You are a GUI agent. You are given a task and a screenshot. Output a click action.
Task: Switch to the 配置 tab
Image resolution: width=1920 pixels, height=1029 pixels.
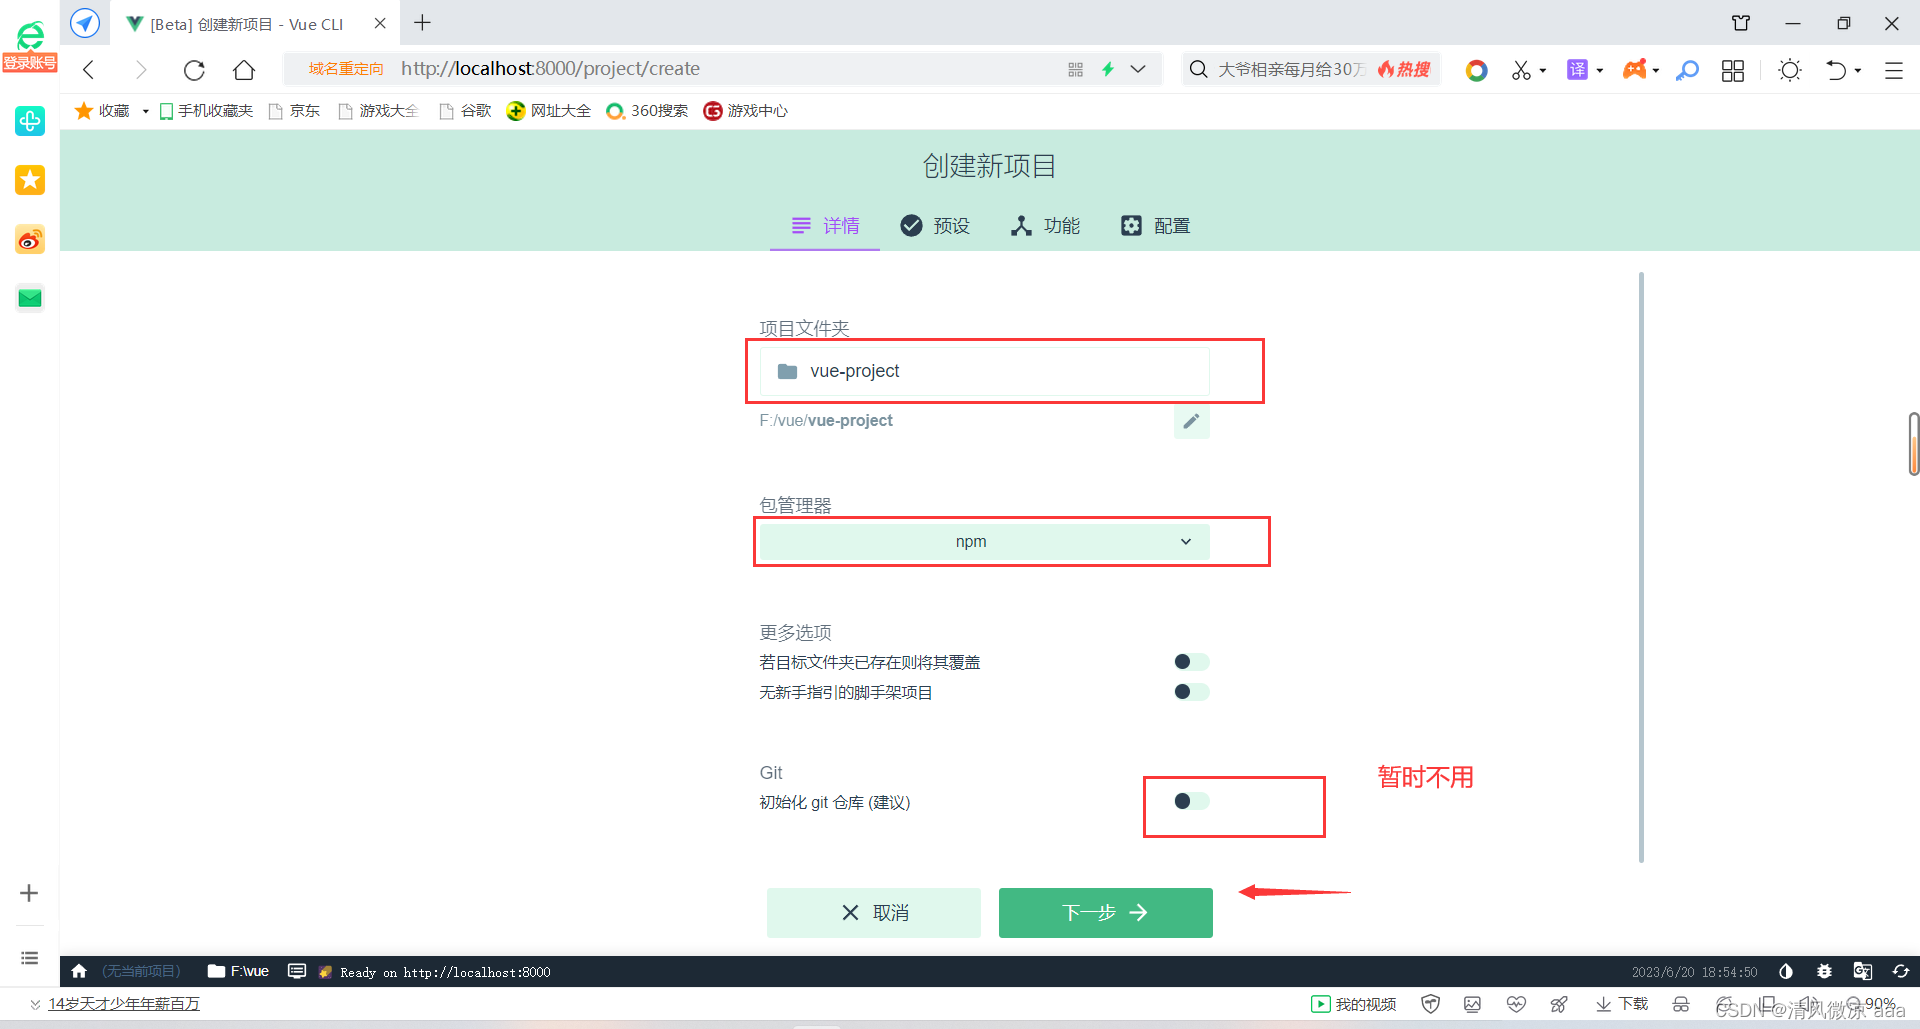click(1155, 226)
